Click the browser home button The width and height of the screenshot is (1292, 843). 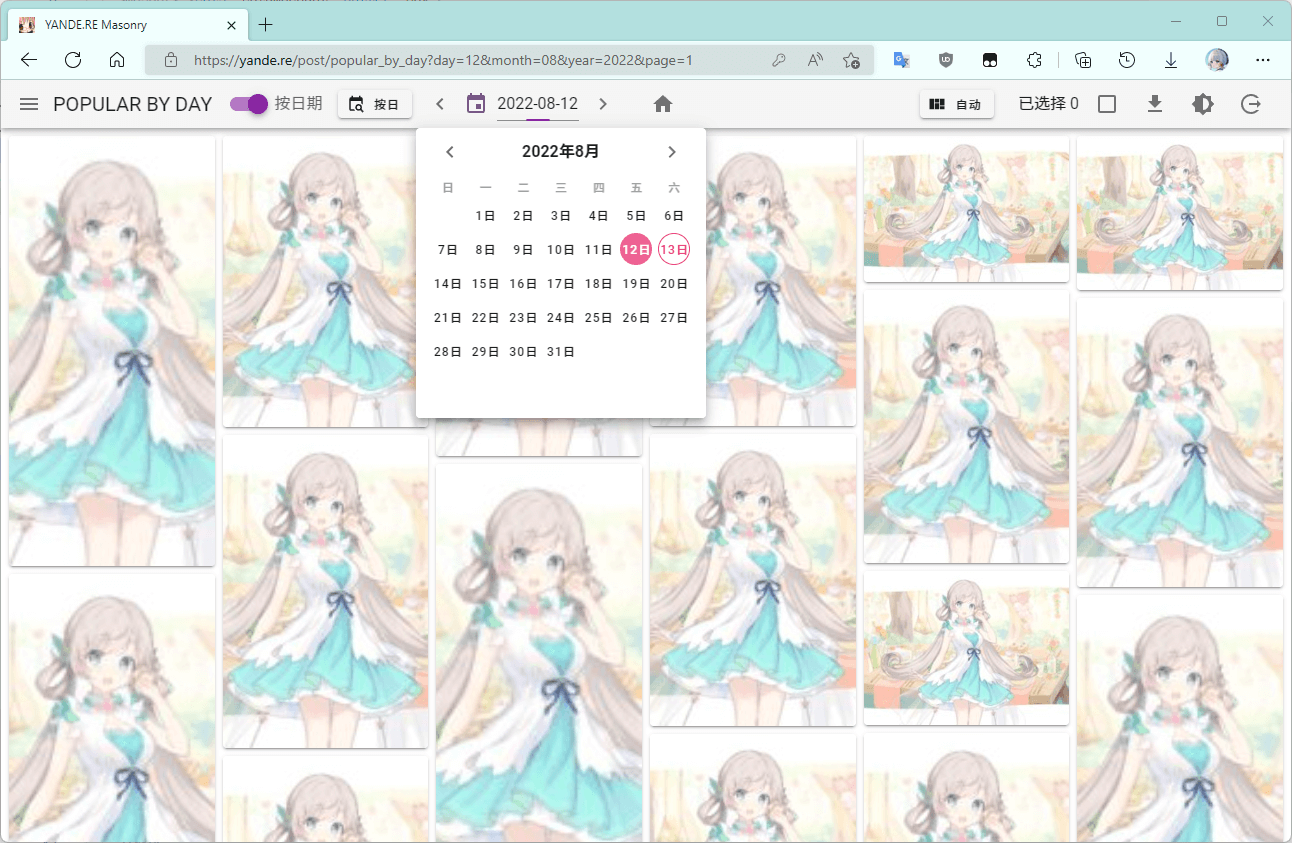[117, 60]
